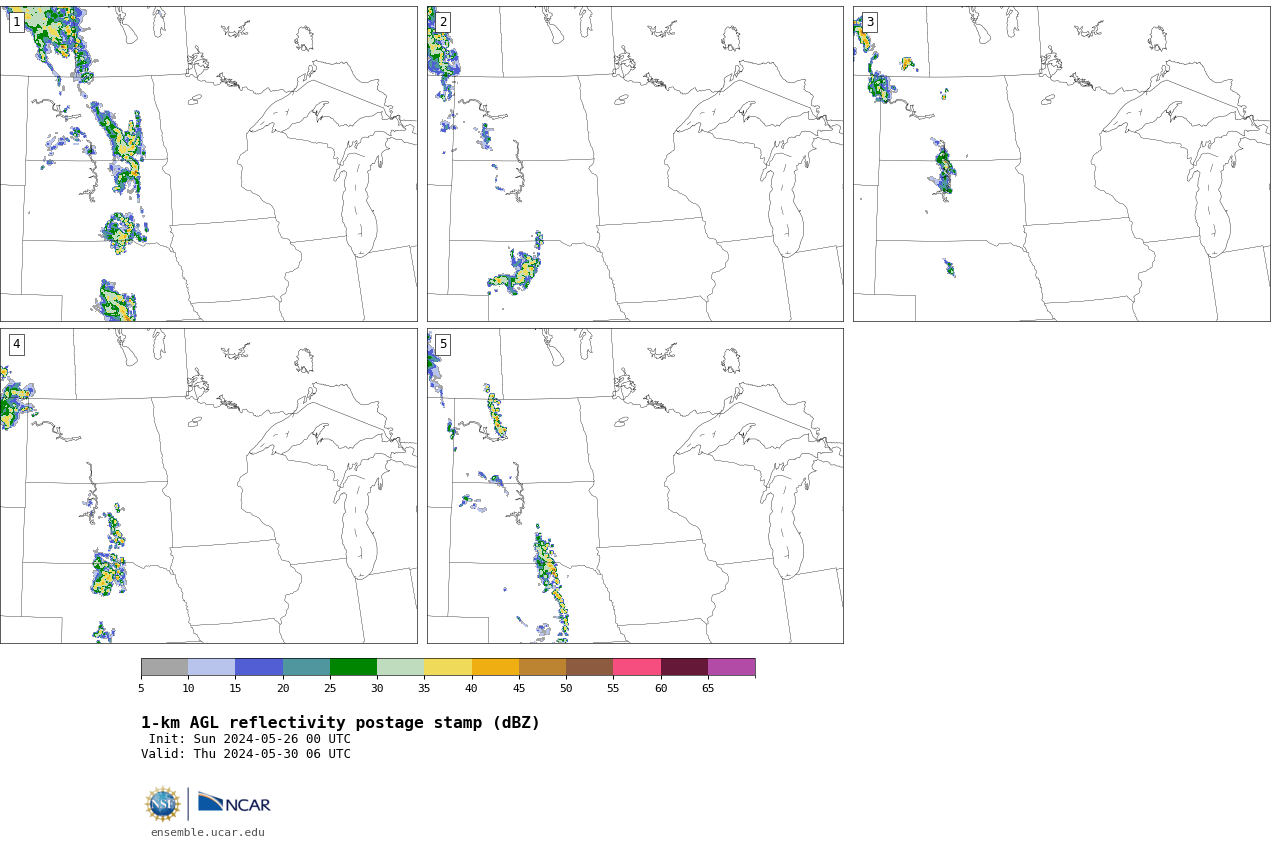The height and width of the screenshot is (844, 1280).
Task: Click the panel number label 3
Action: [869, 22]
